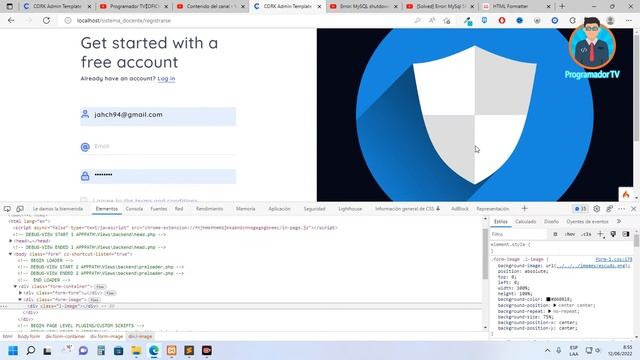The width and height of the screenshot is (640, 360).
Task: Click the background-color black swatch
Action: pyautogui.click(x=548, y=299)
